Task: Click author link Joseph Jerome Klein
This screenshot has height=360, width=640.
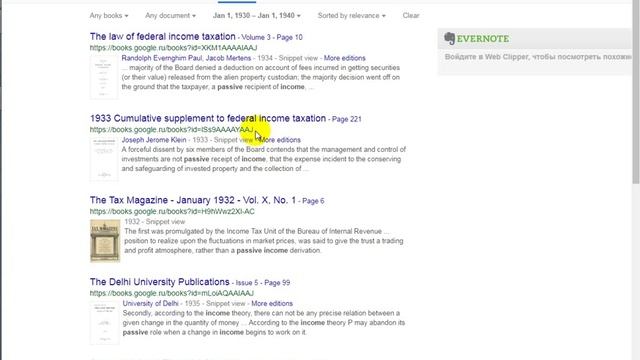Action: [x=154, y=140]
